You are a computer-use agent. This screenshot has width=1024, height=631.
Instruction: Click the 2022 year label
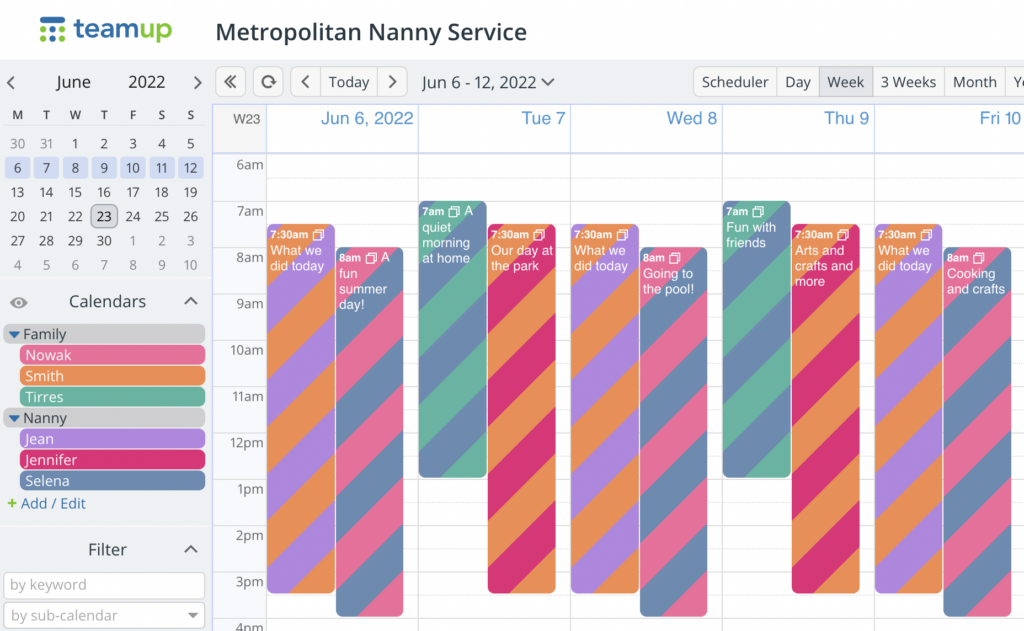pyautogui.click(x=146, y=82)
